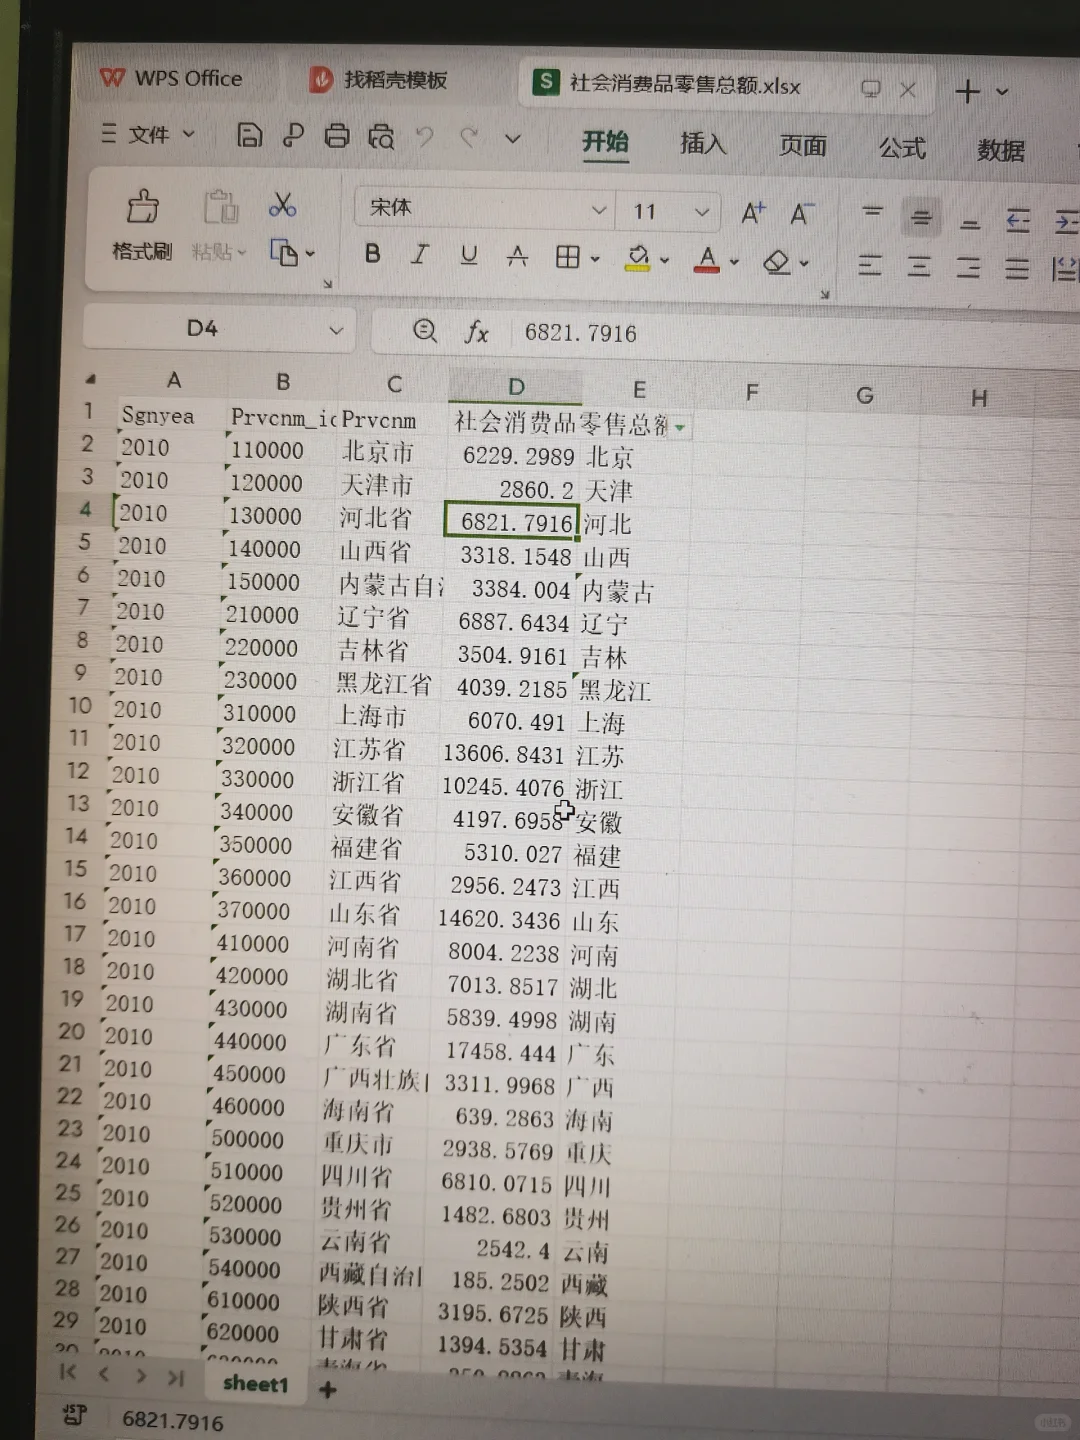Expand the Name Box D4 dropdown
The height and width of the screenshot is (1440, 1080).
(336, 329)
